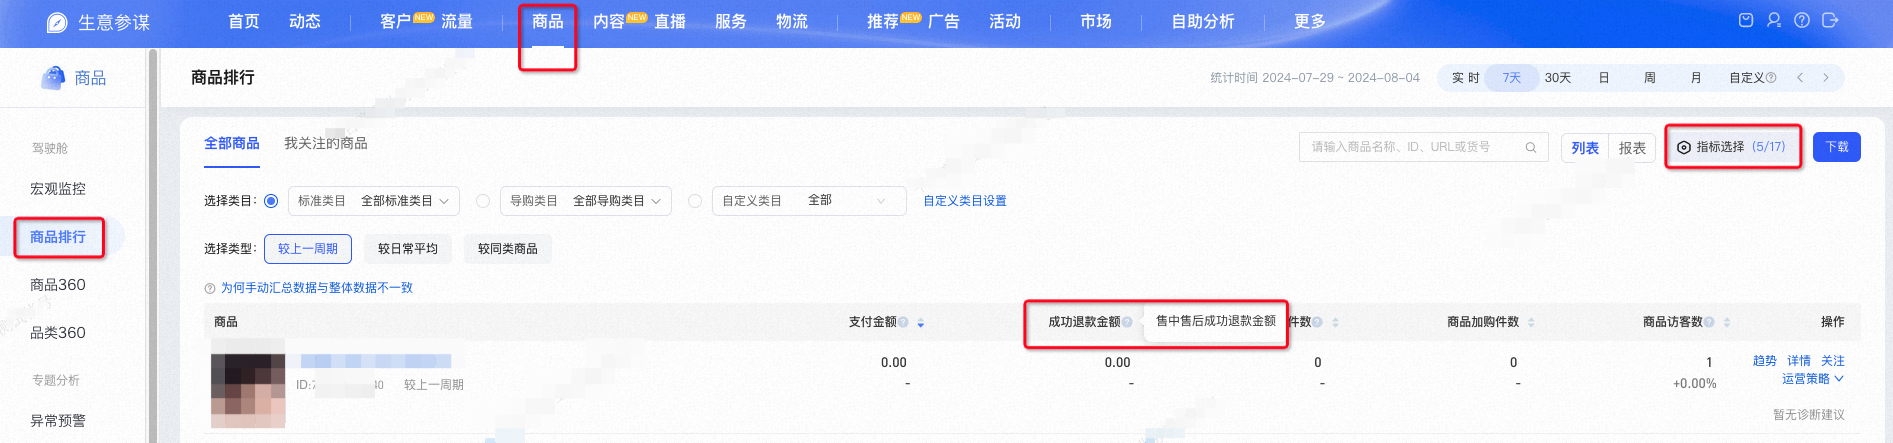This screenshot has height=443, width=1893.
Task: Select the 自定义类目 radio button
Action: (x=695, y=201)
